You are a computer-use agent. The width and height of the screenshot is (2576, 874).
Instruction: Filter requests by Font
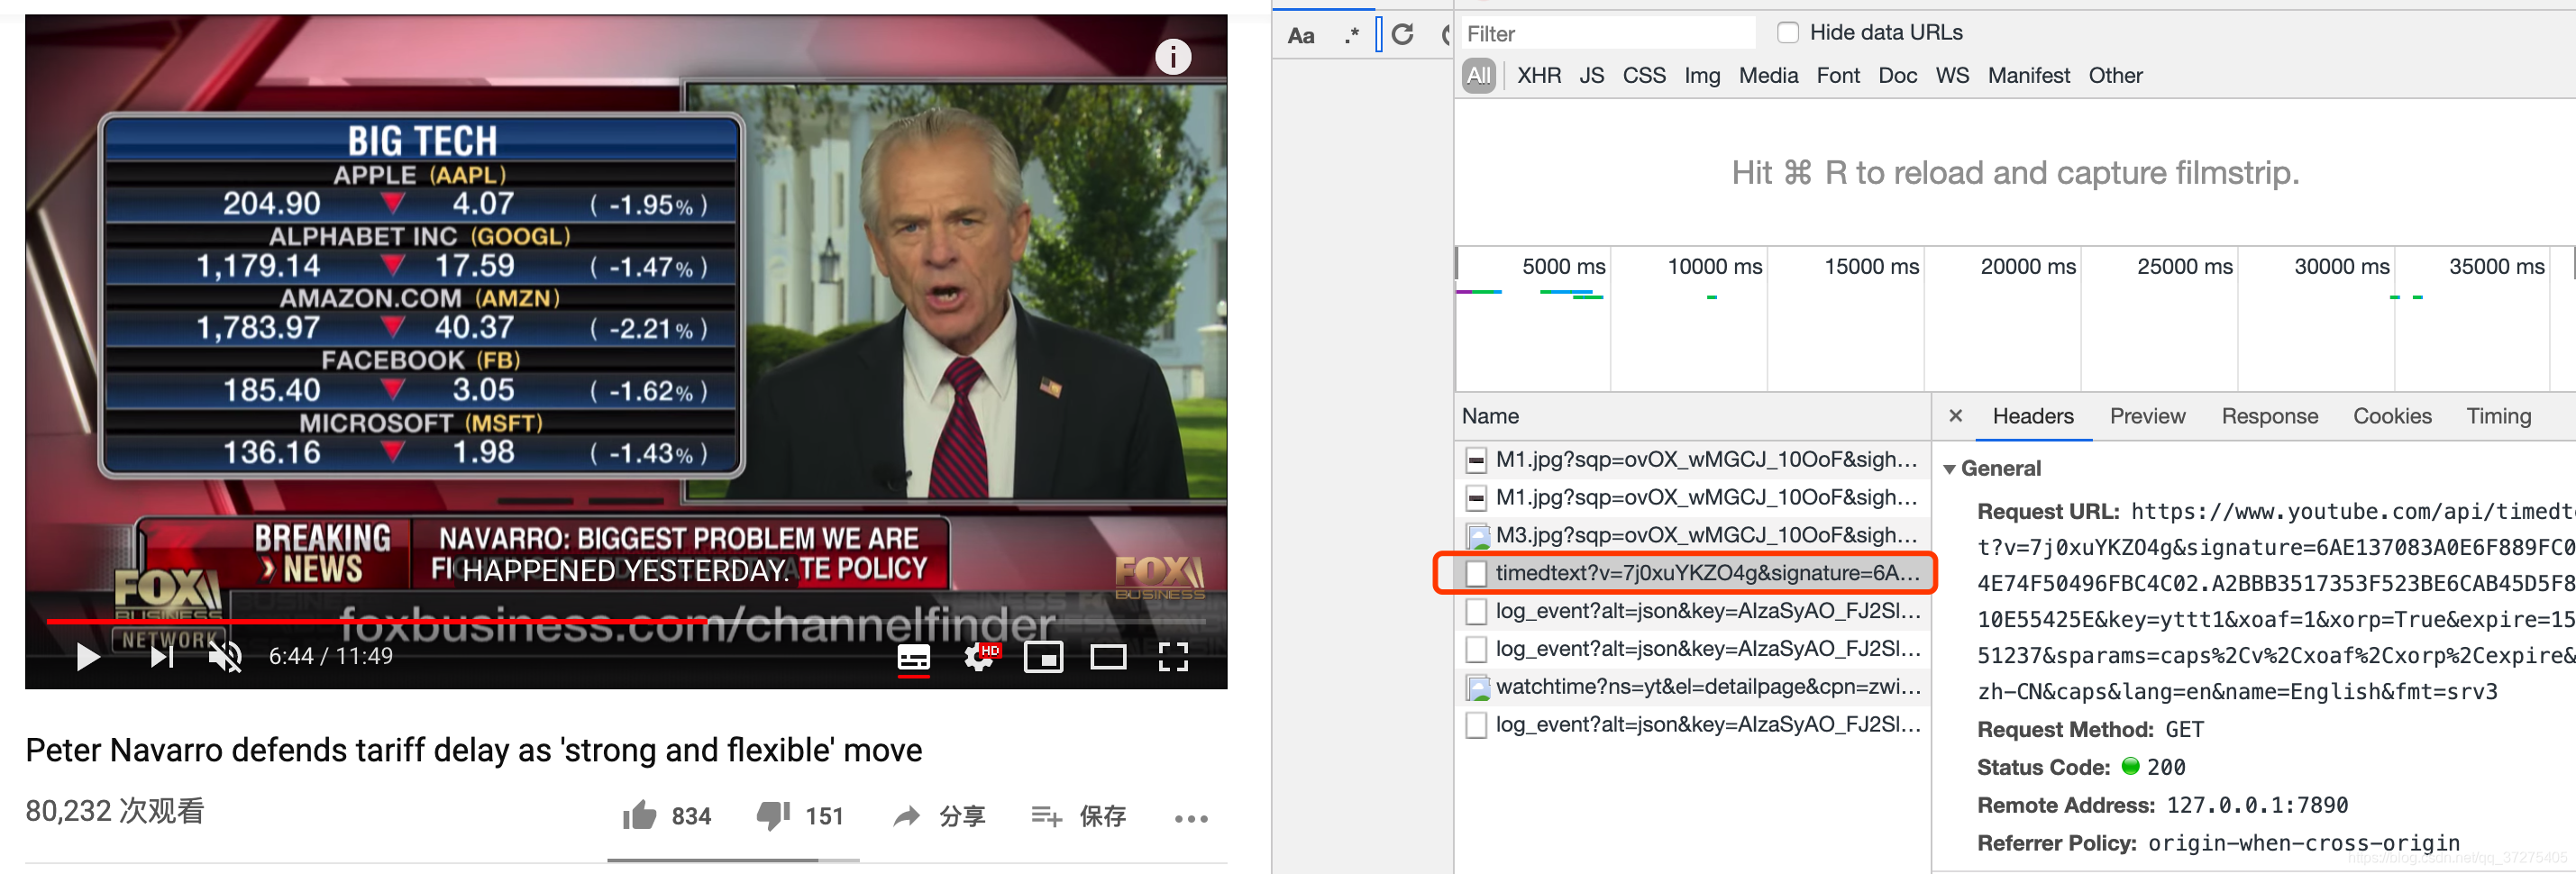coord(1837,76)
